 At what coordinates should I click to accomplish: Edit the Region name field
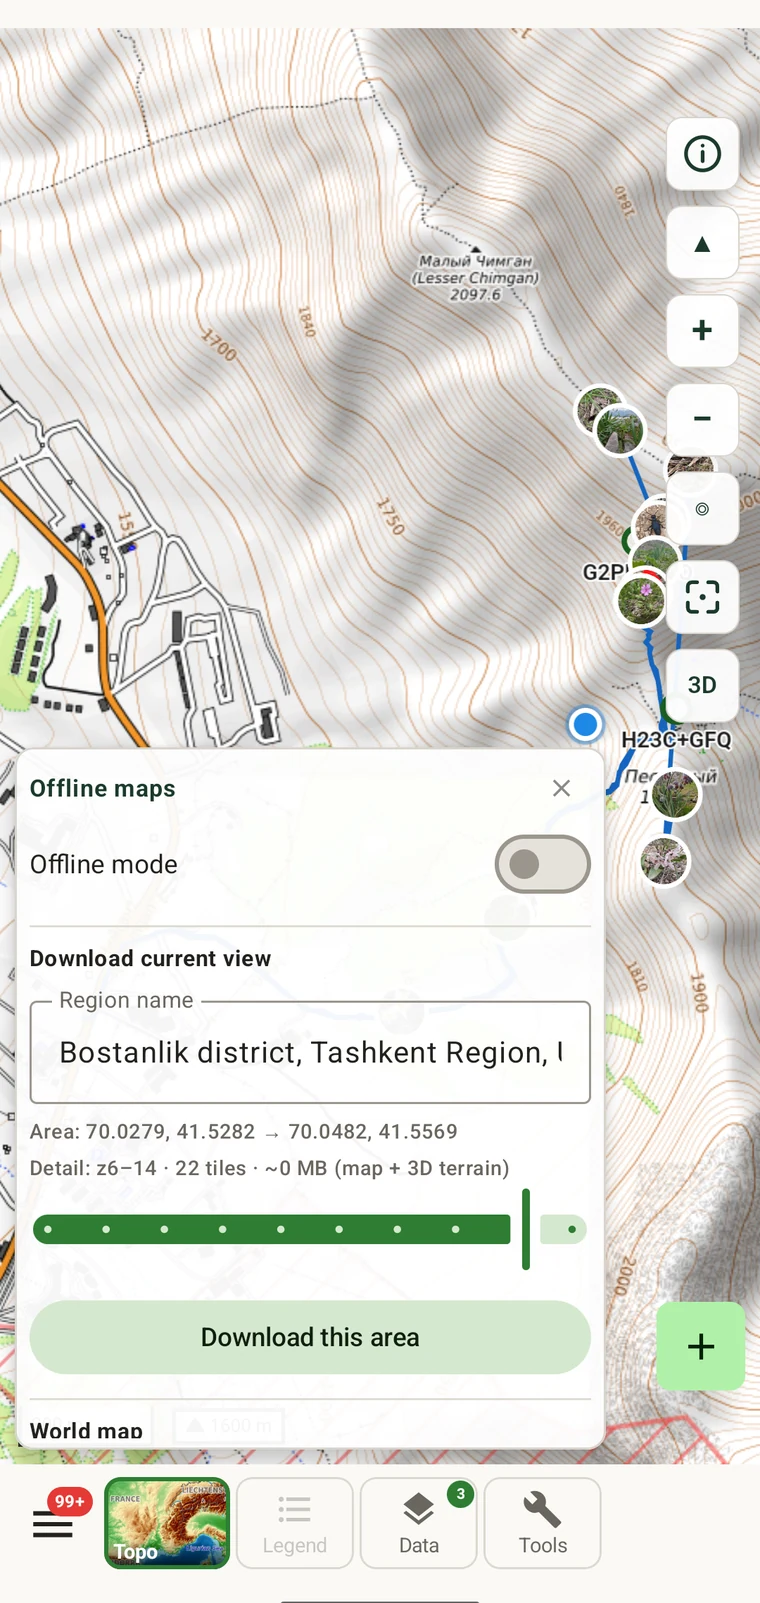click(310, 1052)
